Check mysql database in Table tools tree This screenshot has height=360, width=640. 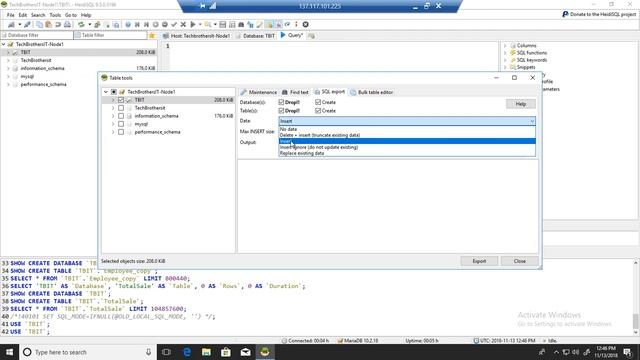(121, 124)
